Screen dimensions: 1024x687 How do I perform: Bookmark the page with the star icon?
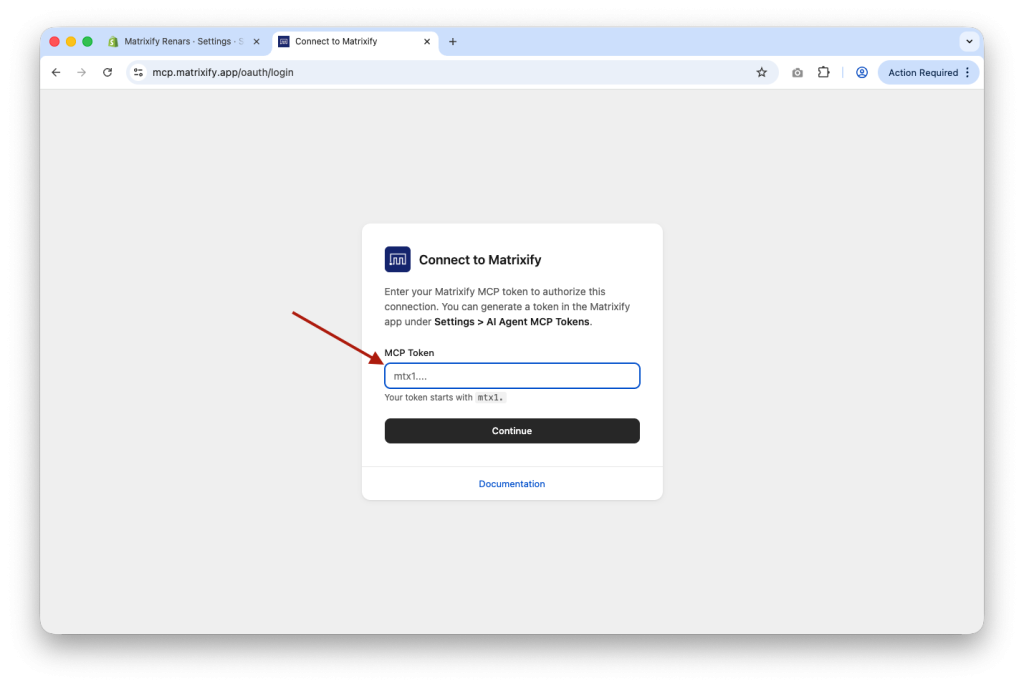(x=761, y=72)
